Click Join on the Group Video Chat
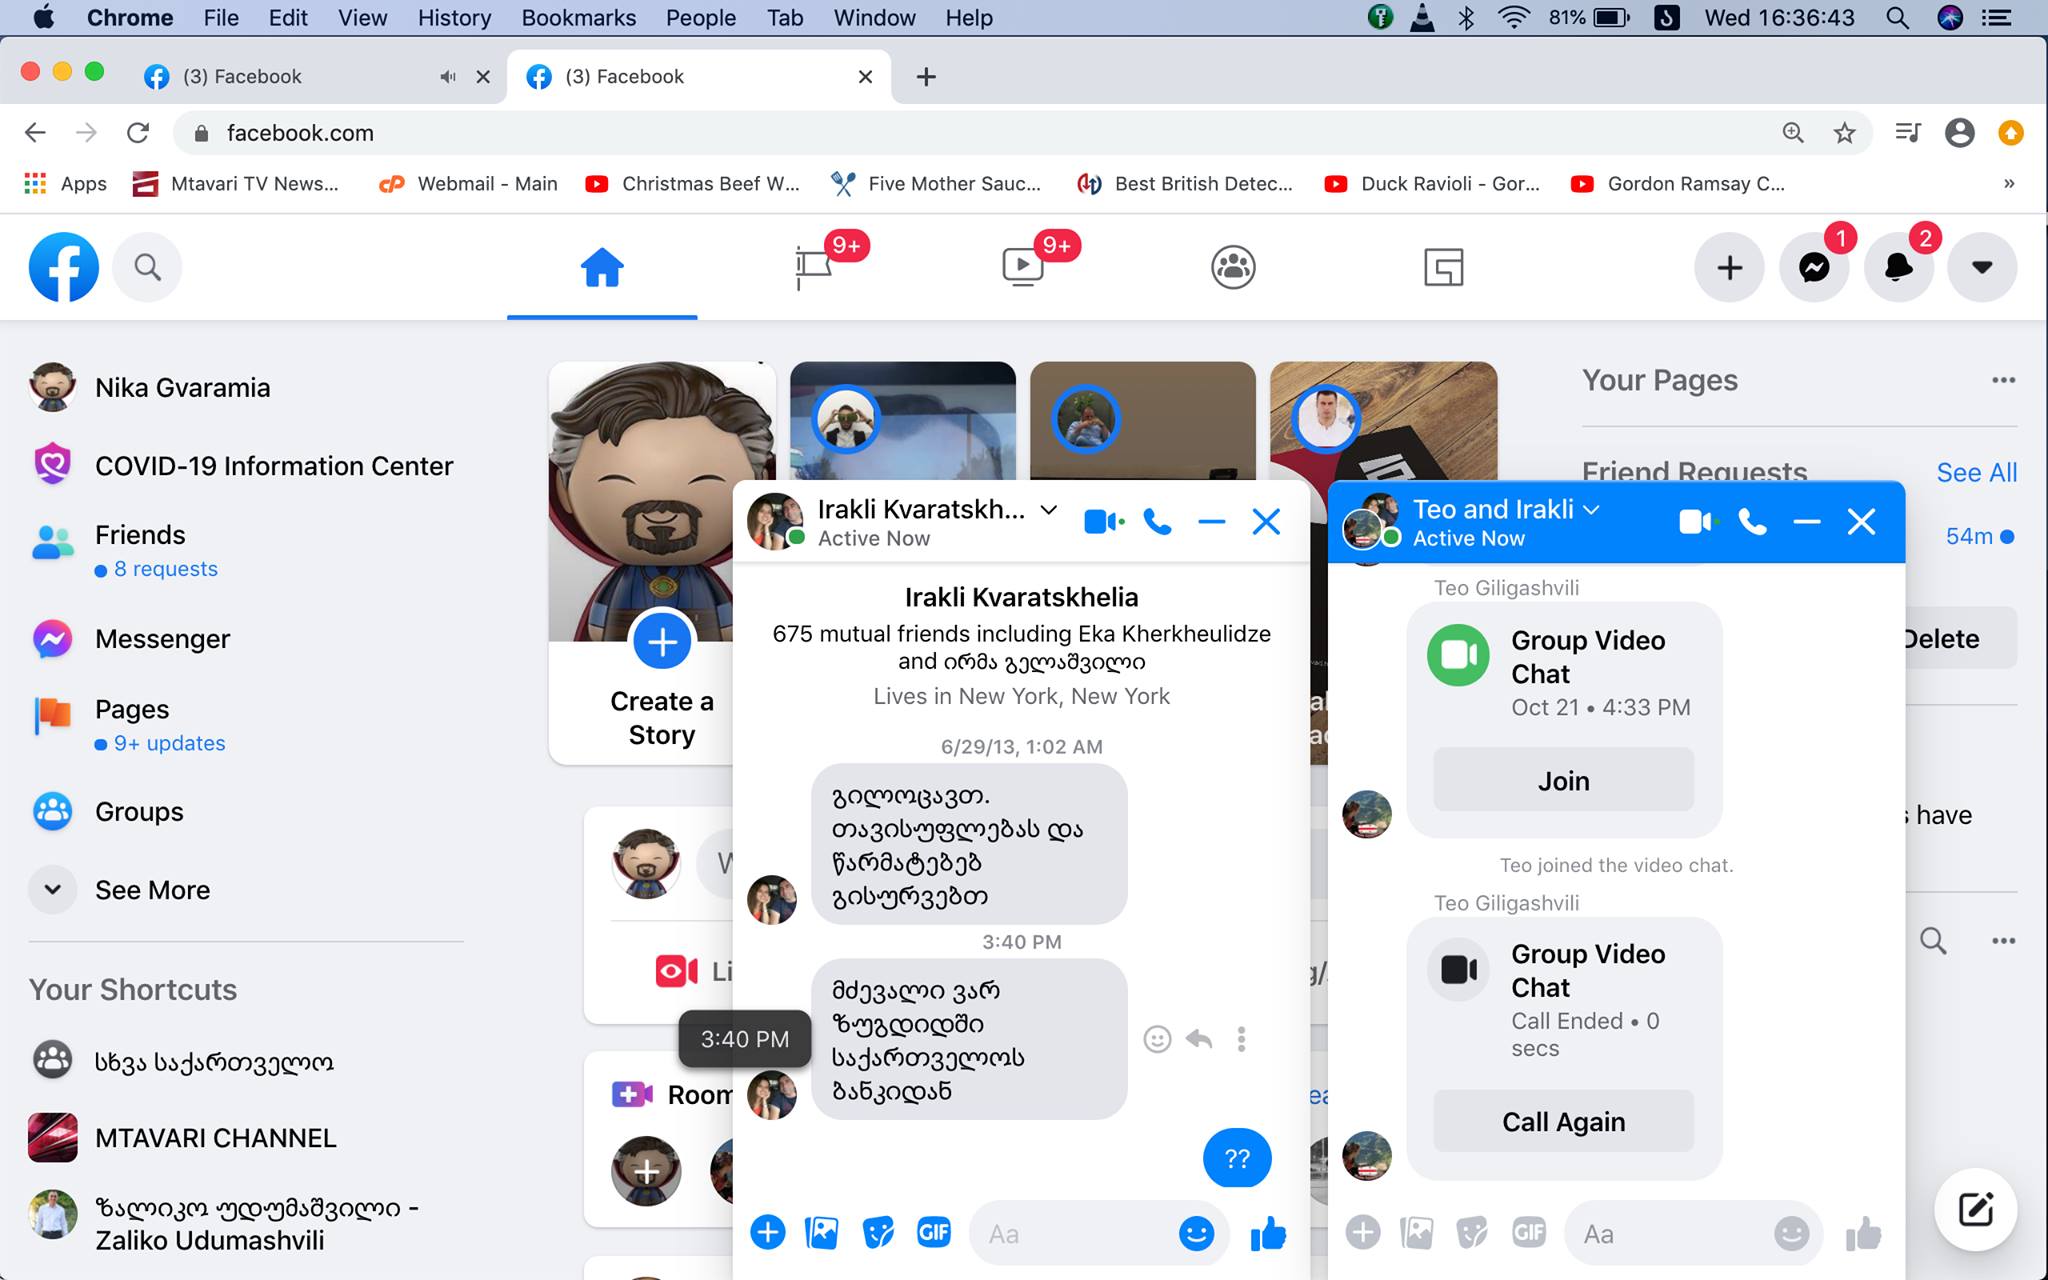Screen dimensions: 2048x1280 click(x=1563, y=781)
